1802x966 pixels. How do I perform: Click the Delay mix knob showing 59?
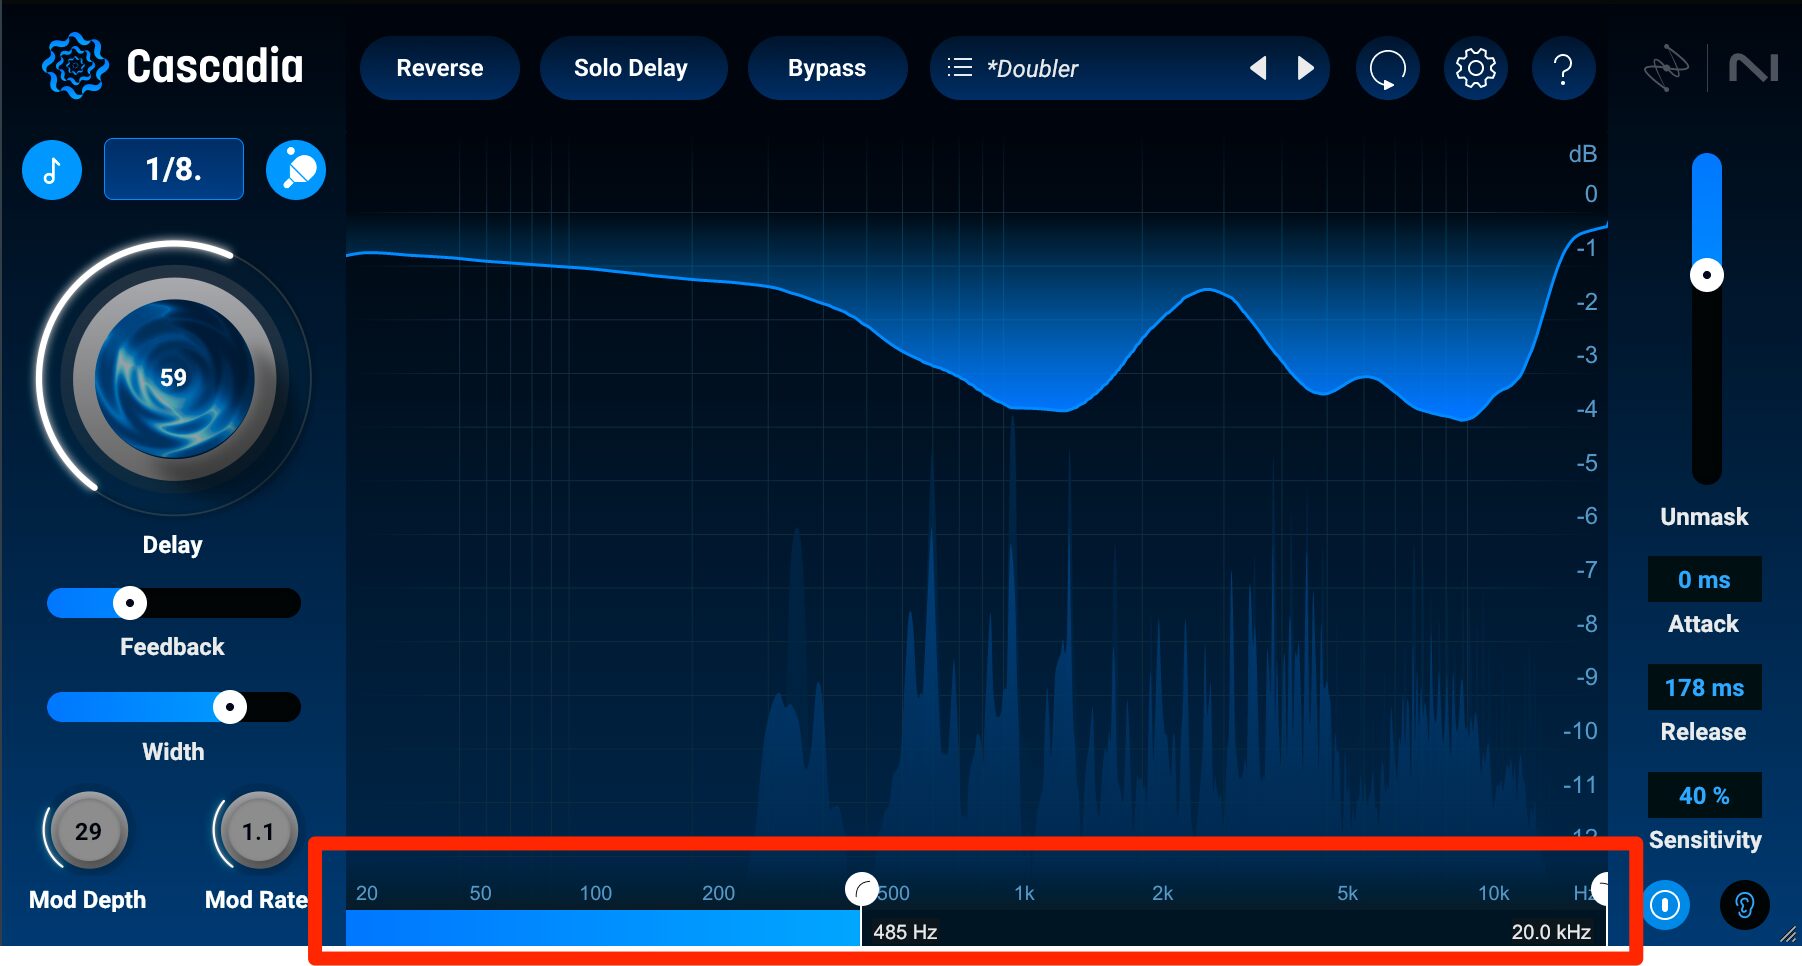(174, 378)
